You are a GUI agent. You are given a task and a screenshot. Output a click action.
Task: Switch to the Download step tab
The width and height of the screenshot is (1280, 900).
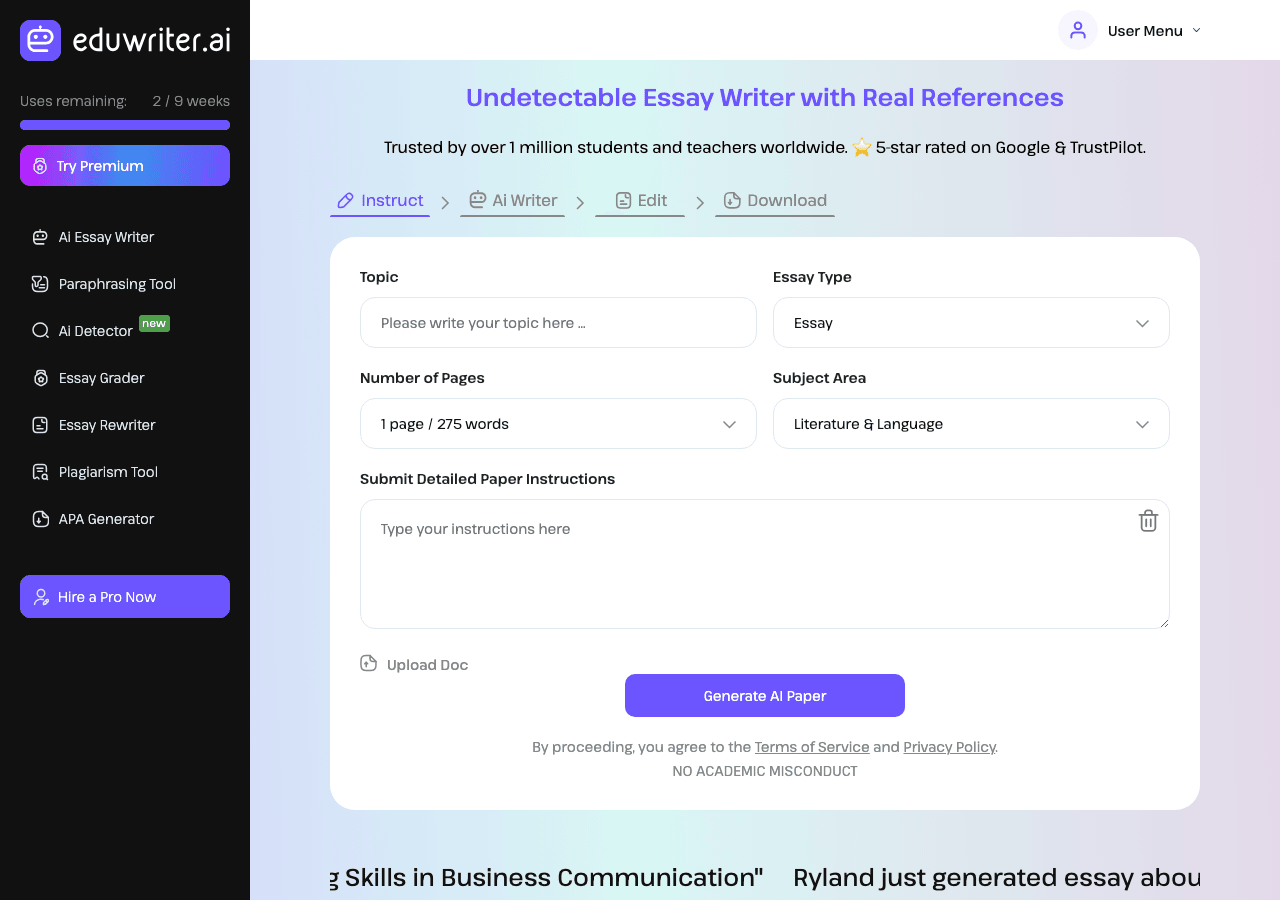pyautogui.click(x=775, y=201)
